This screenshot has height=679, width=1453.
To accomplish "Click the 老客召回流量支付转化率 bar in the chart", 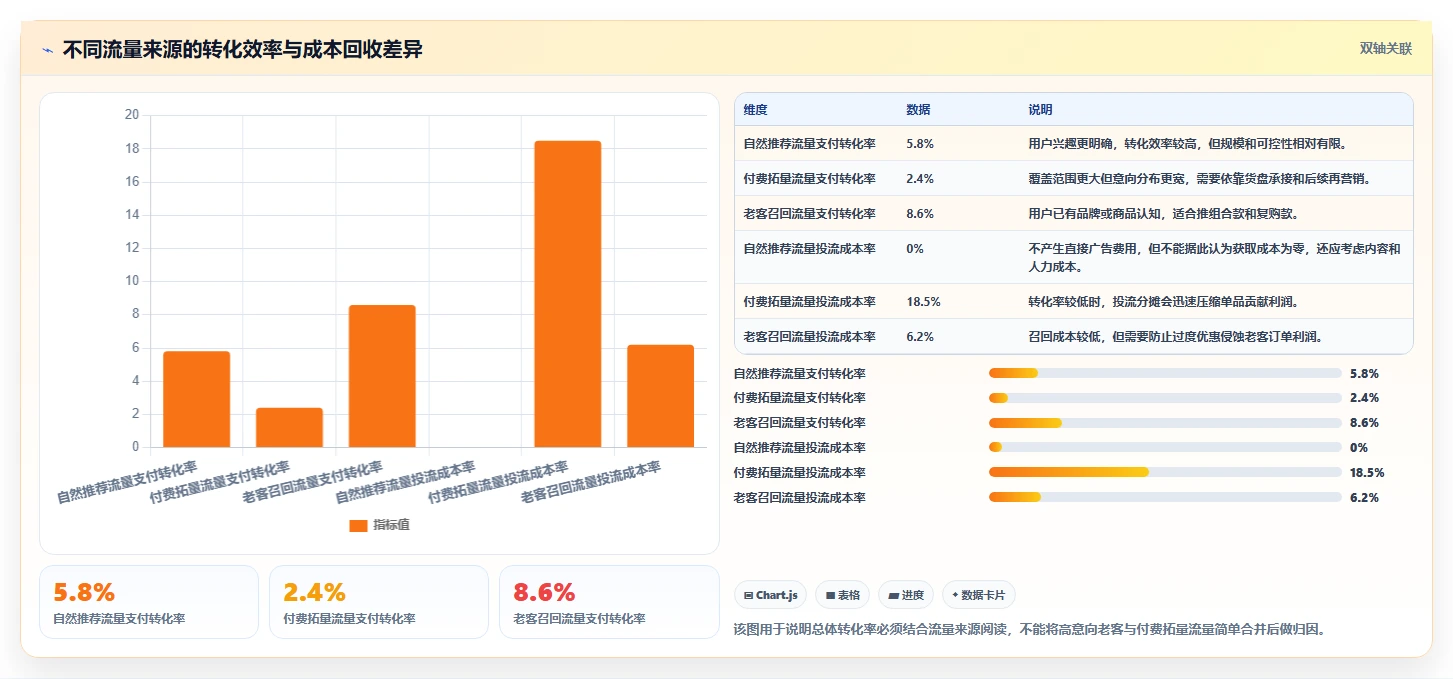I will (x=382, y=376).
